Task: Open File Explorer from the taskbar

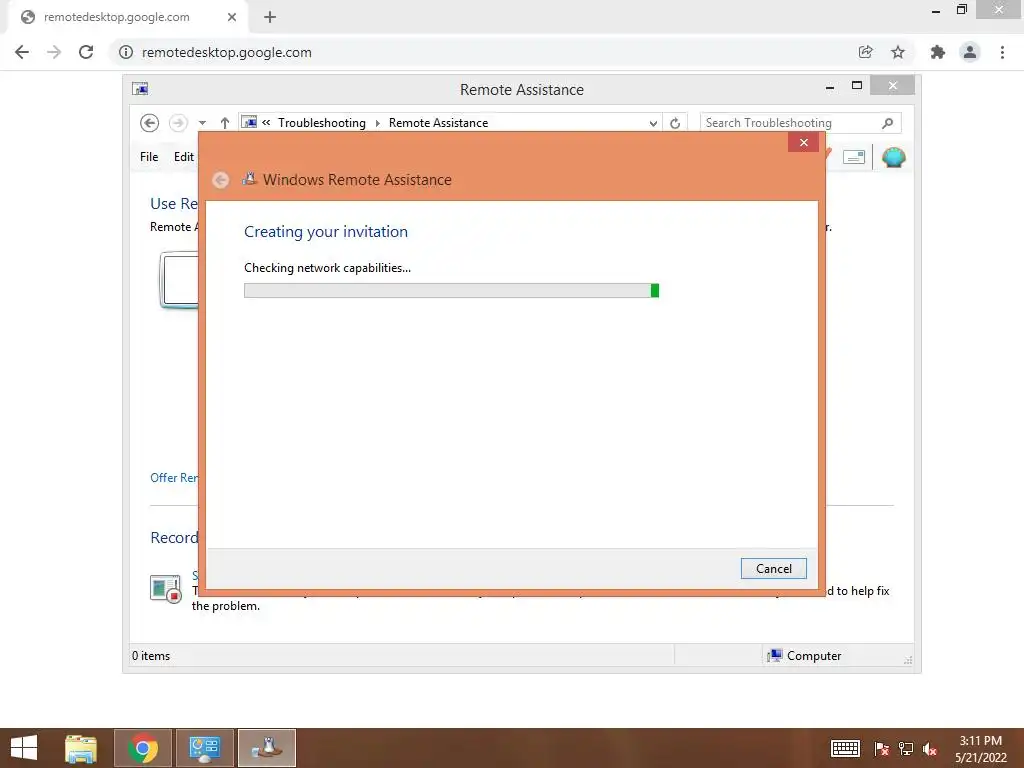Action: pyautogui.click(x=81, y=748)
